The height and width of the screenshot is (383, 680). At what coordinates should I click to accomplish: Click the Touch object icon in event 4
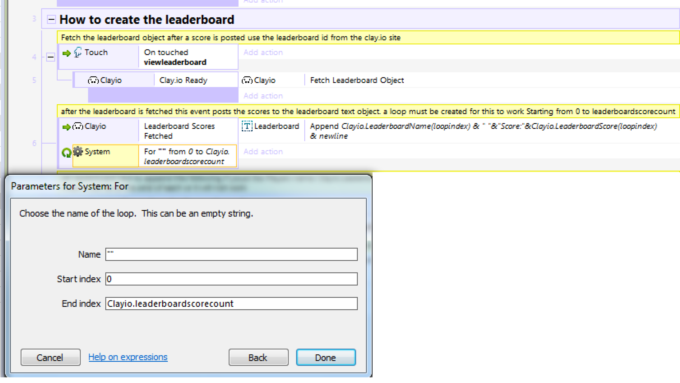78,52
